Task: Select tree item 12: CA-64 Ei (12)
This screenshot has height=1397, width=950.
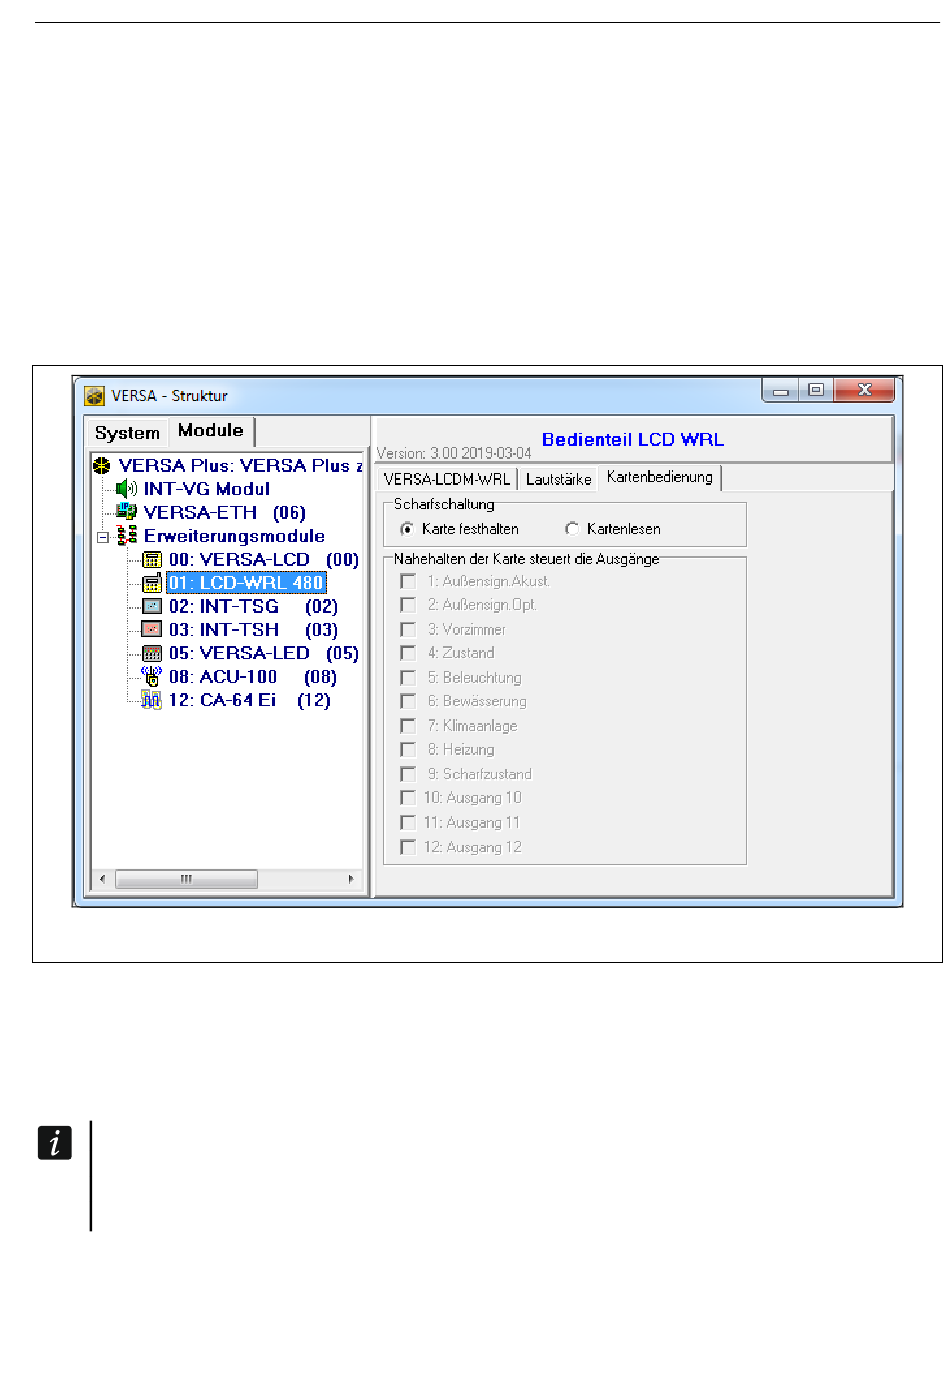Action: (x=249, y=700)
